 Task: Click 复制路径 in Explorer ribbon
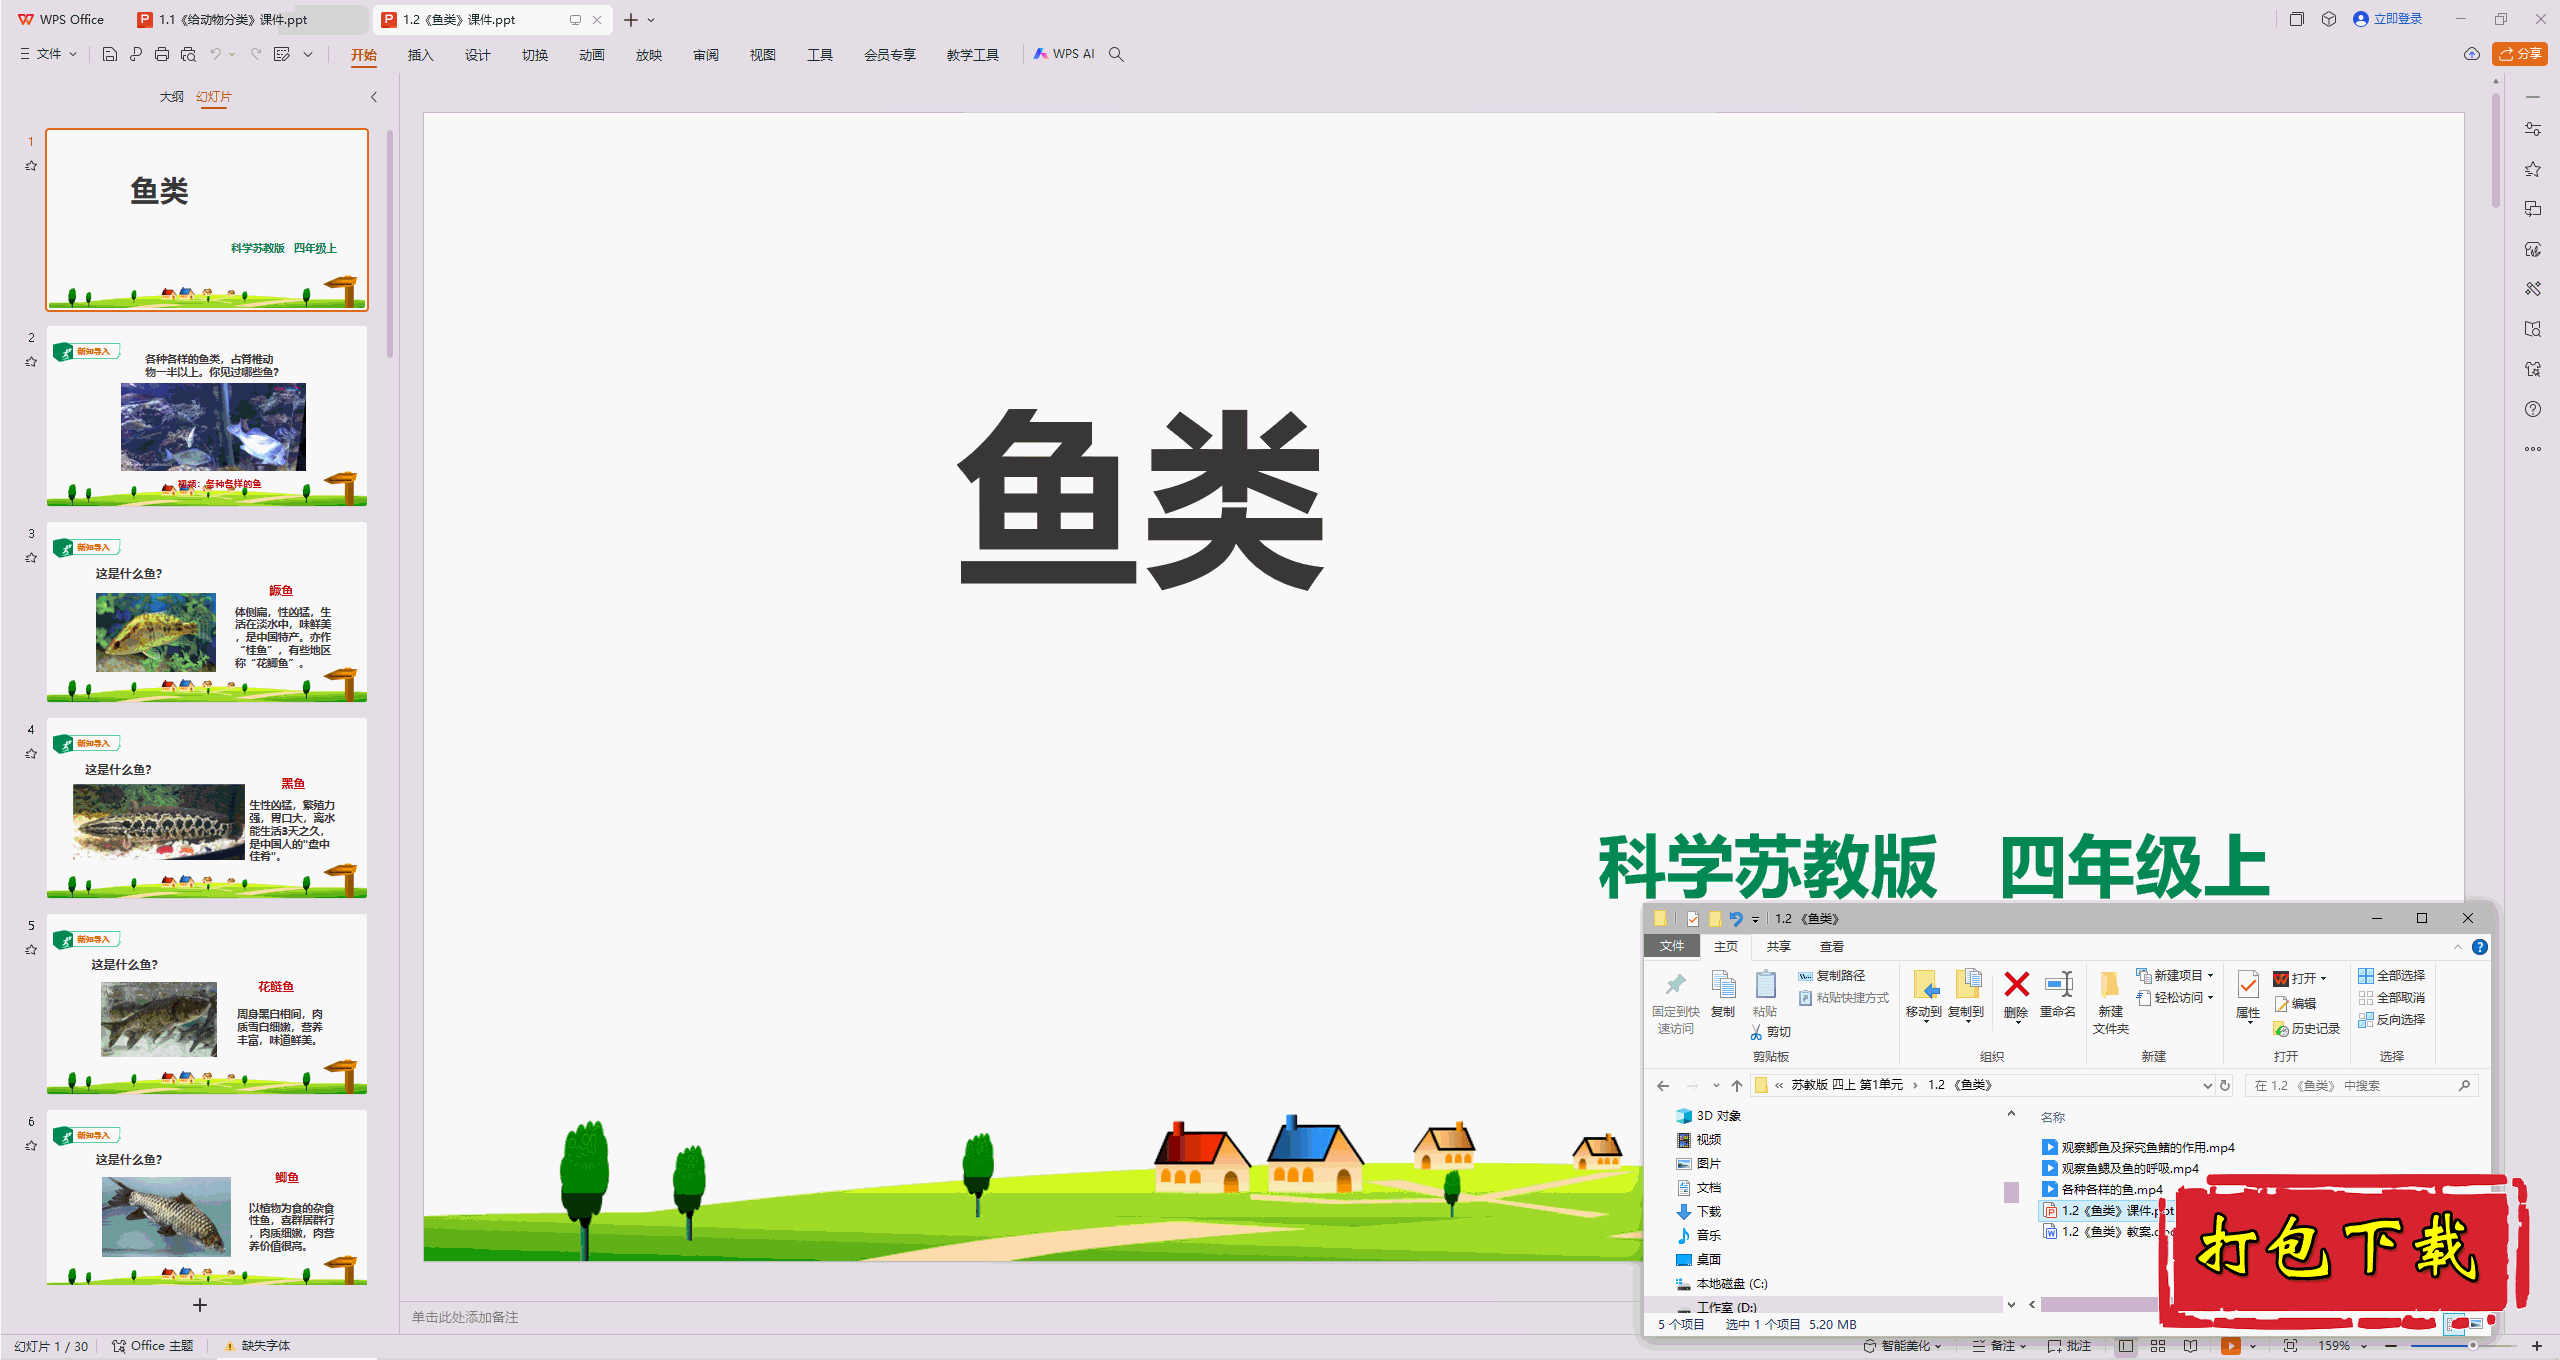[x=1831, y=975]
